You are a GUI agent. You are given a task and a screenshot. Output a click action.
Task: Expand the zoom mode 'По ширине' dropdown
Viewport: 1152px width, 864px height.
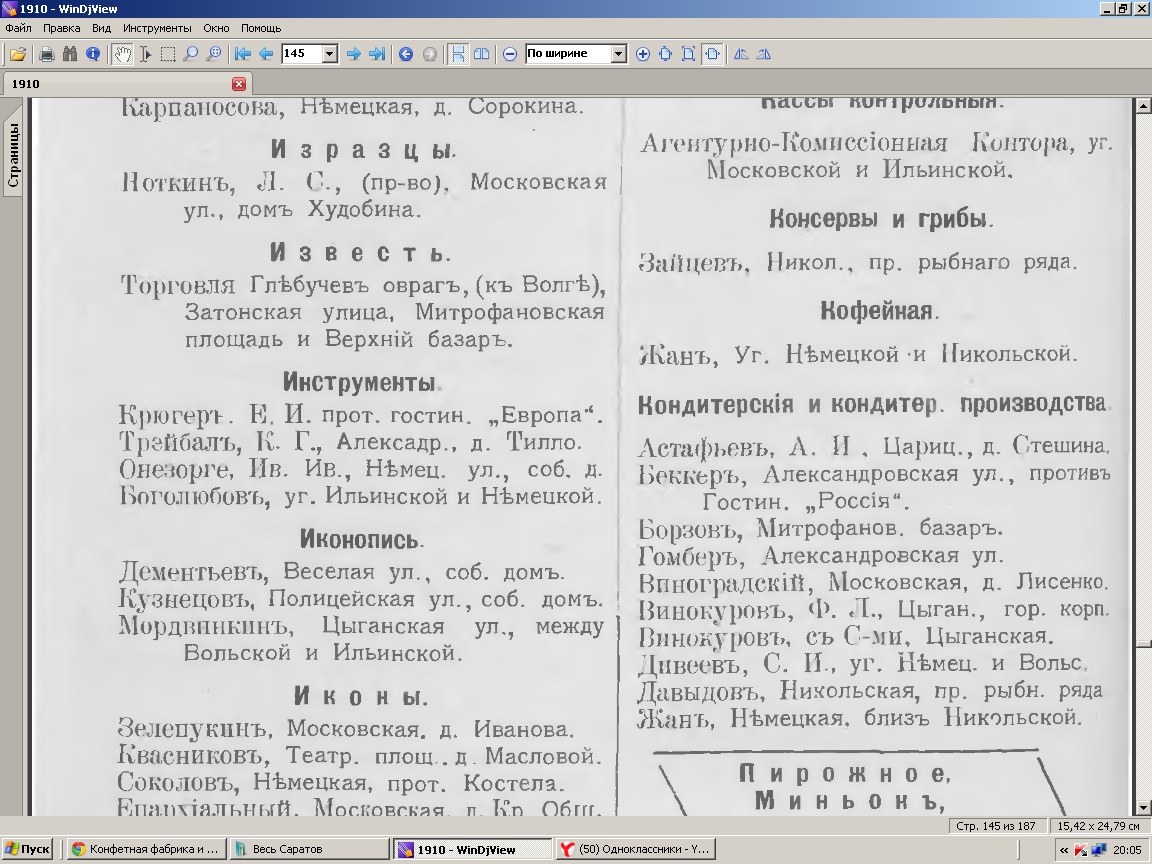click(618, 54)
